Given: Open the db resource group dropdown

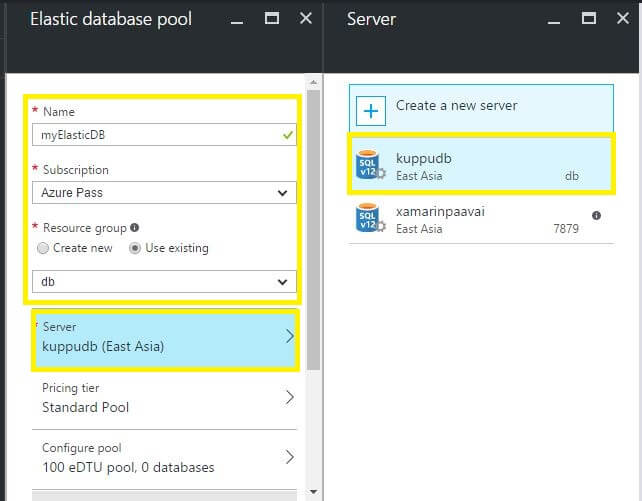Looking at the screenshot, I should click(x=164, y=282).
